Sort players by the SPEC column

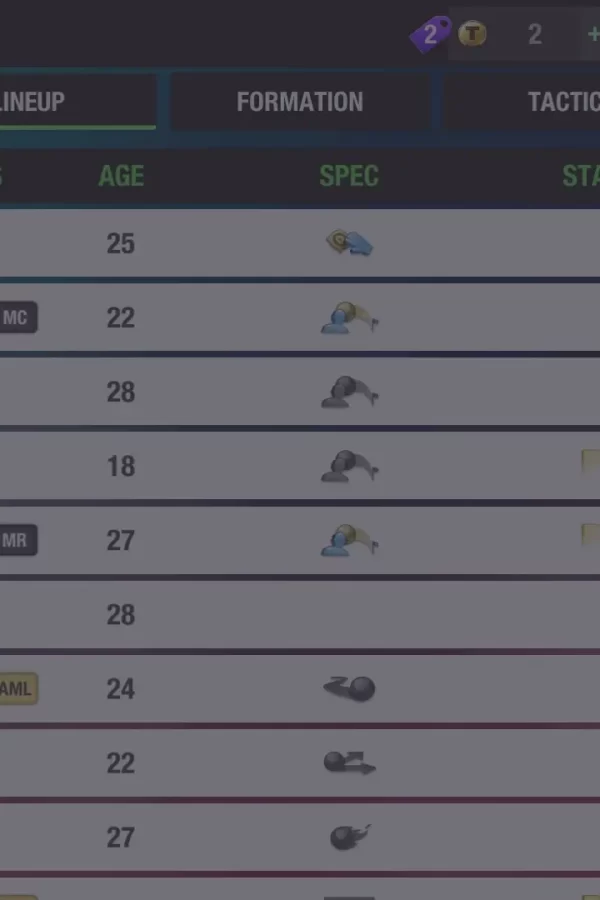349,177
